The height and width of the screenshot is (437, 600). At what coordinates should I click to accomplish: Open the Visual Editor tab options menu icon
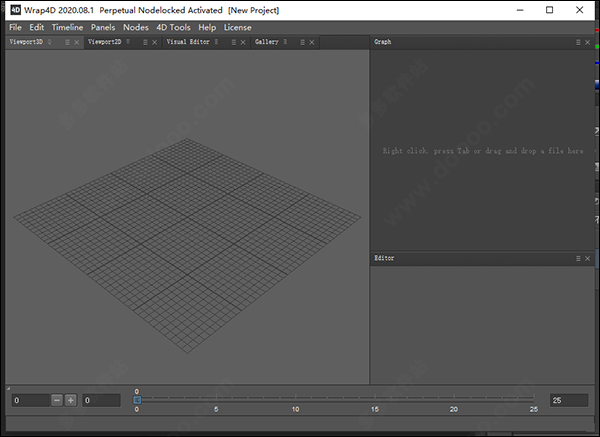coord(234,42)
